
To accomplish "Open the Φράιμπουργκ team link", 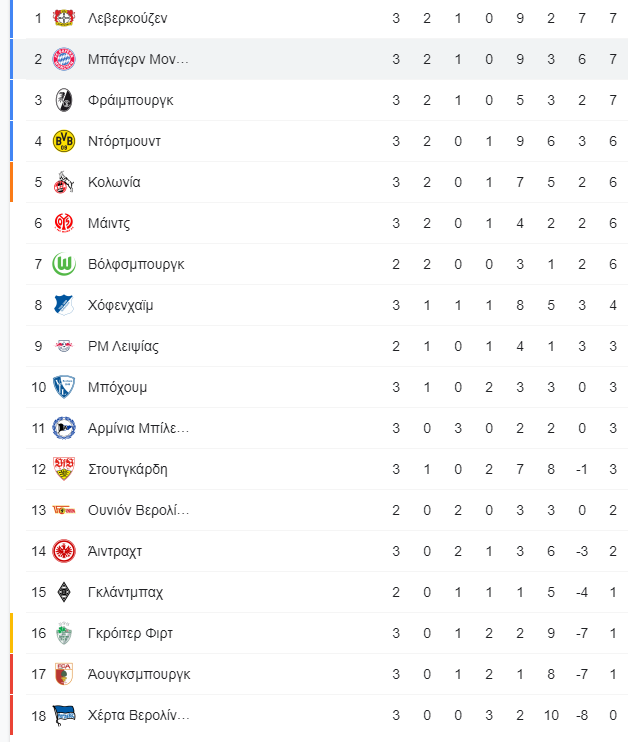I will [x=131, y=100].
